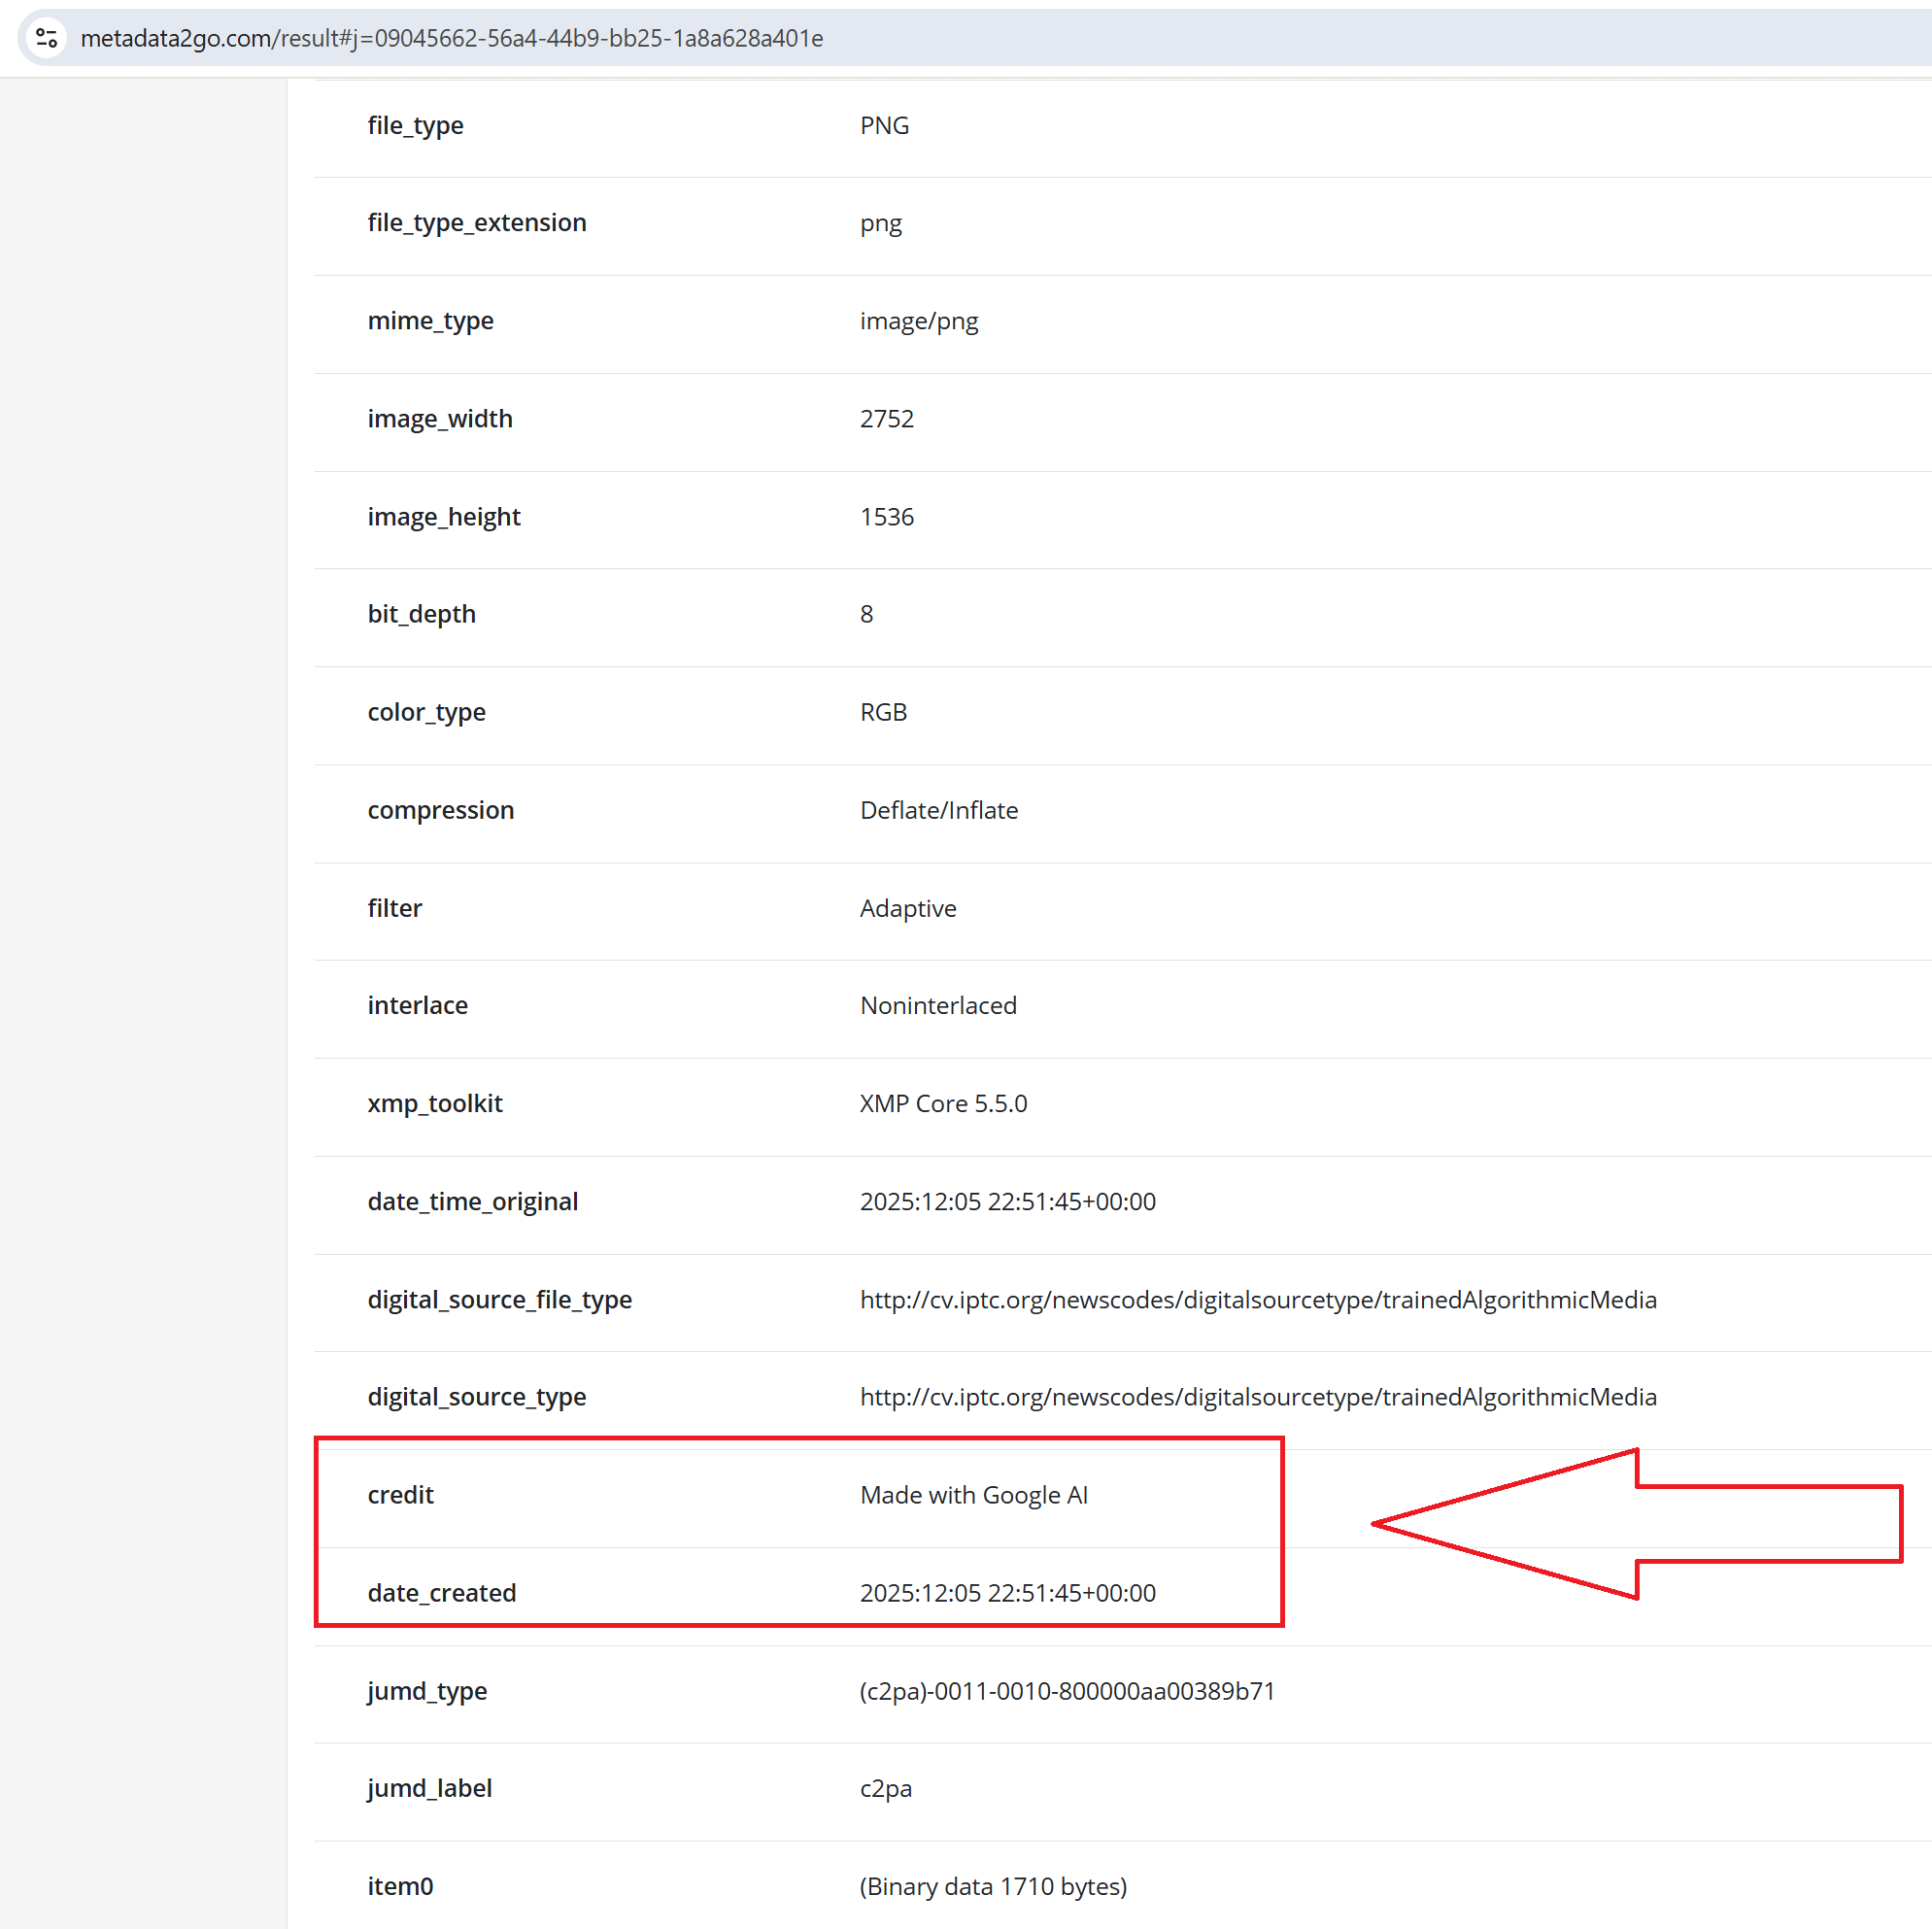Click the item0 binary data value
The image size is (1932, 1929).
[992, 1885]
